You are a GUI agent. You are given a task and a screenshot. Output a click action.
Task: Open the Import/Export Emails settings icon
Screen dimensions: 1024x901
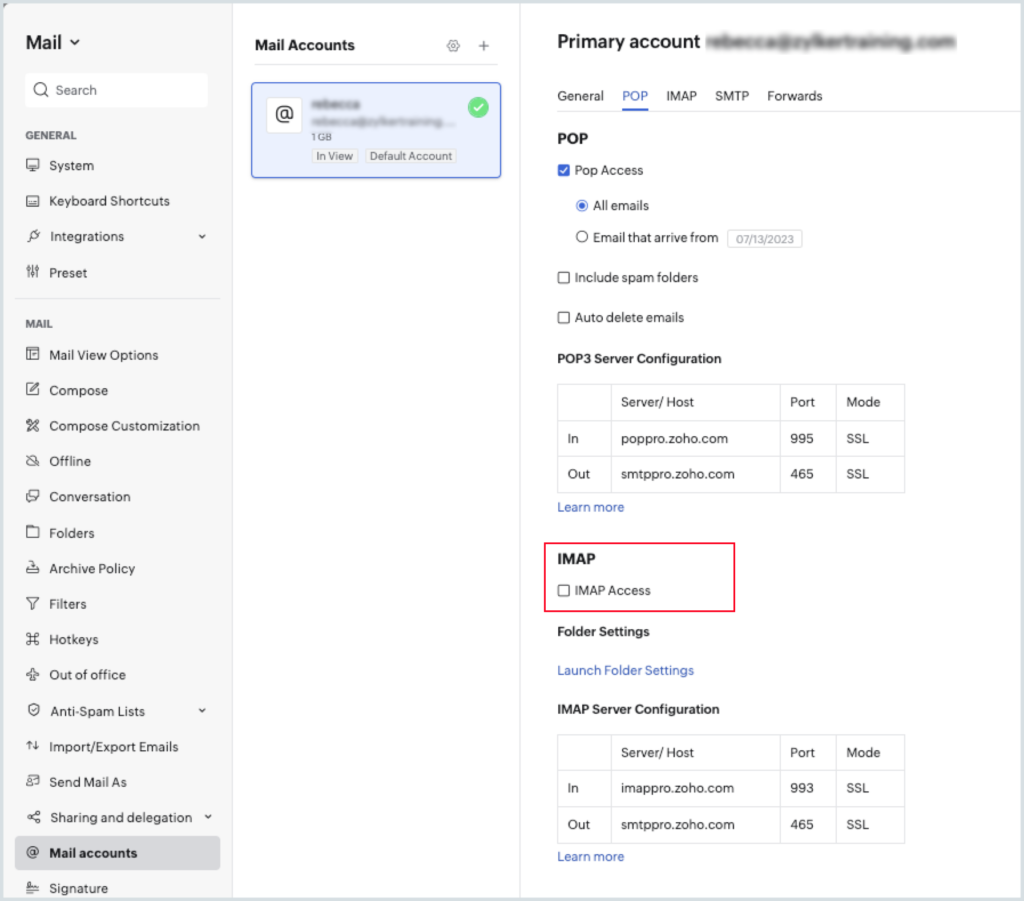(x=33, y=746)
